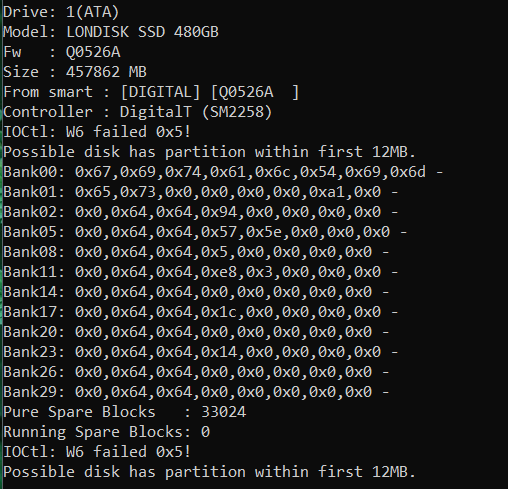This screenshot has width=508, height=489.
Task: Click the Bank05 row with 0x57
Action: [205, 232]
